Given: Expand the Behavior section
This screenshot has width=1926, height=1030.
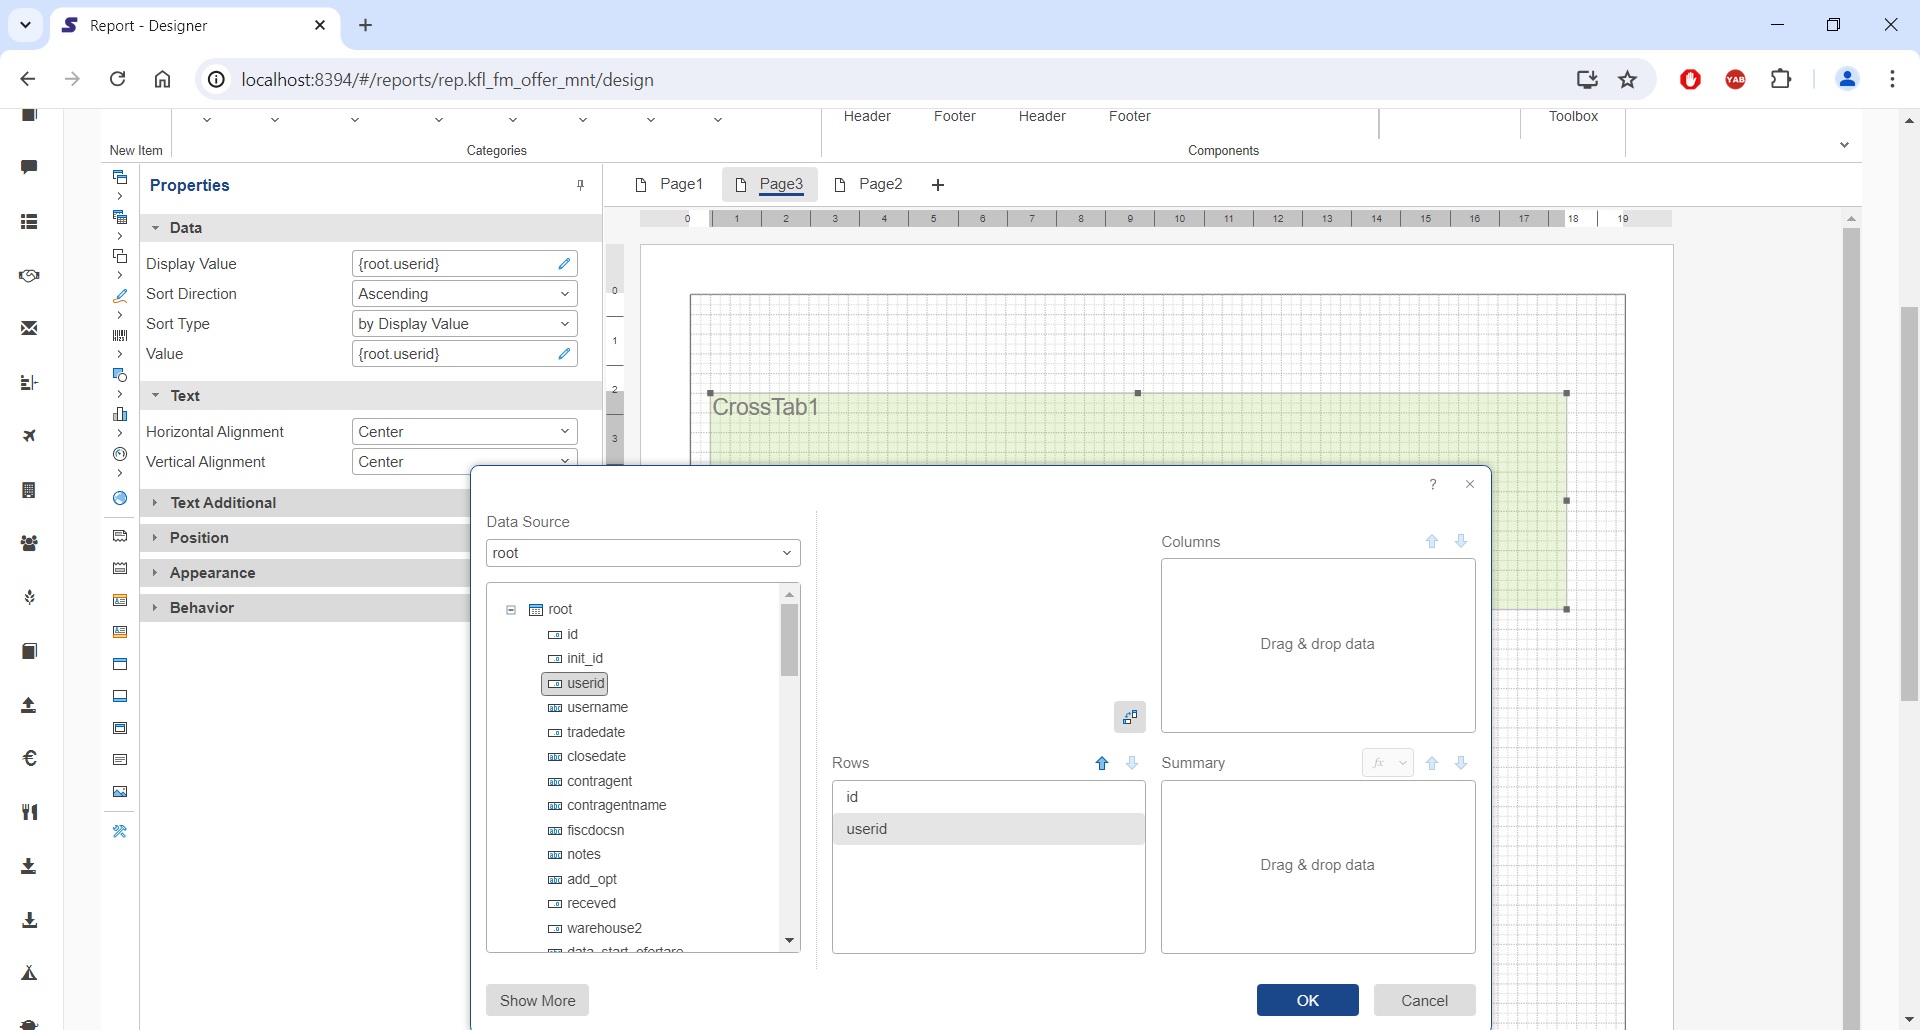Looking at the screenshot, I should [x=155, y=608].
